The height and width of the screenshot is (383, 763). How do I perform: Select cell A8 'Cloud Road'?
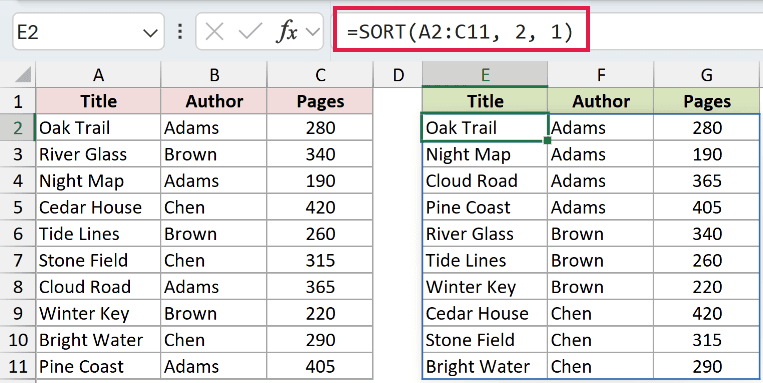[x=98, y=287]
